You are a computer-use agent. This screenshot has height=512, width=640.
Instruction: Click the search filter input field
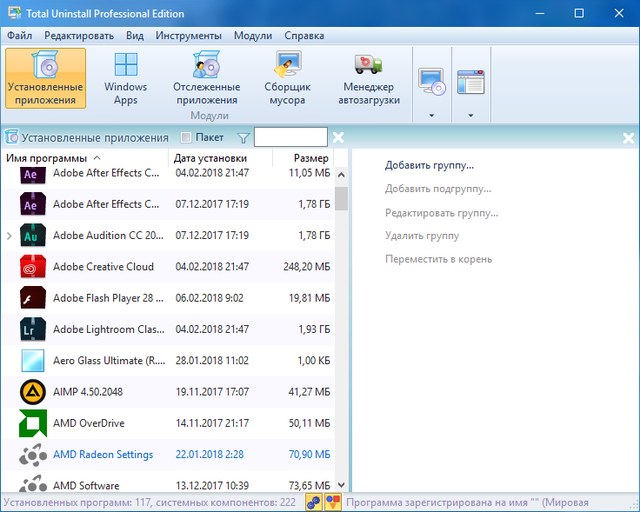pyautogui.click(x=290, y=138)
